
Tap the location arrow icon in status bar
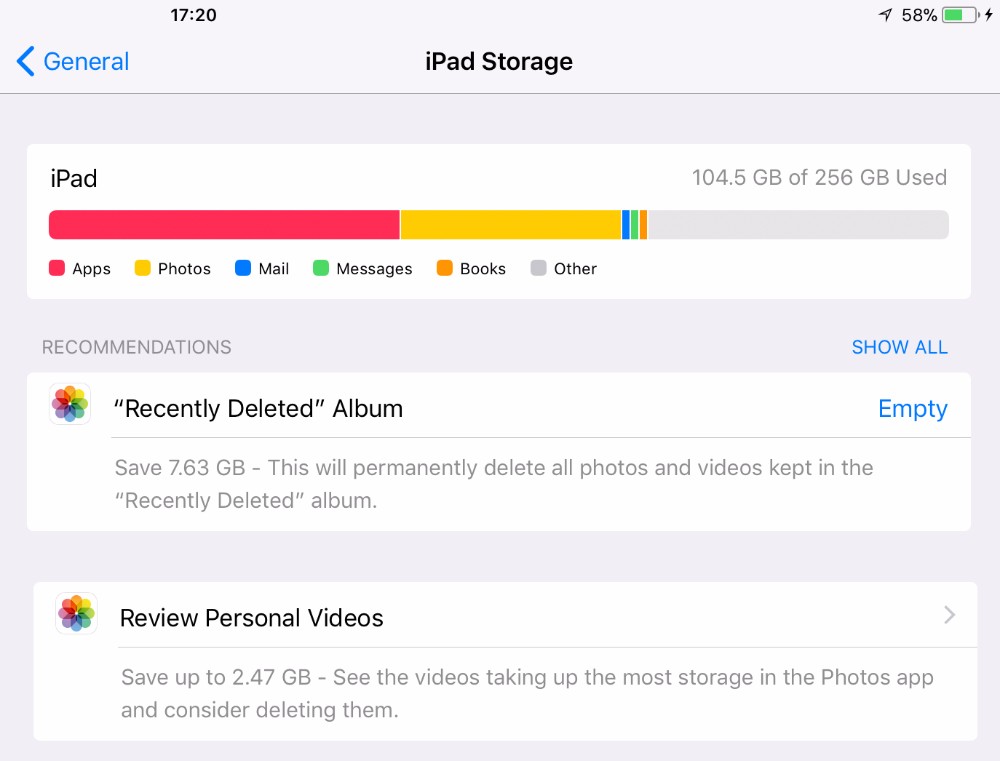pyautogui.click(x=885, y=15)
